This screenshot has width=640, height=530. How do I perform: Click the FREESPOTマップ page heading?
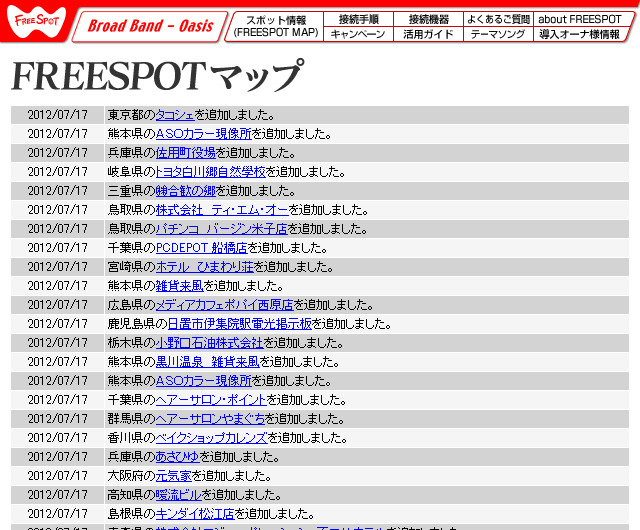[x=158, y=76]
